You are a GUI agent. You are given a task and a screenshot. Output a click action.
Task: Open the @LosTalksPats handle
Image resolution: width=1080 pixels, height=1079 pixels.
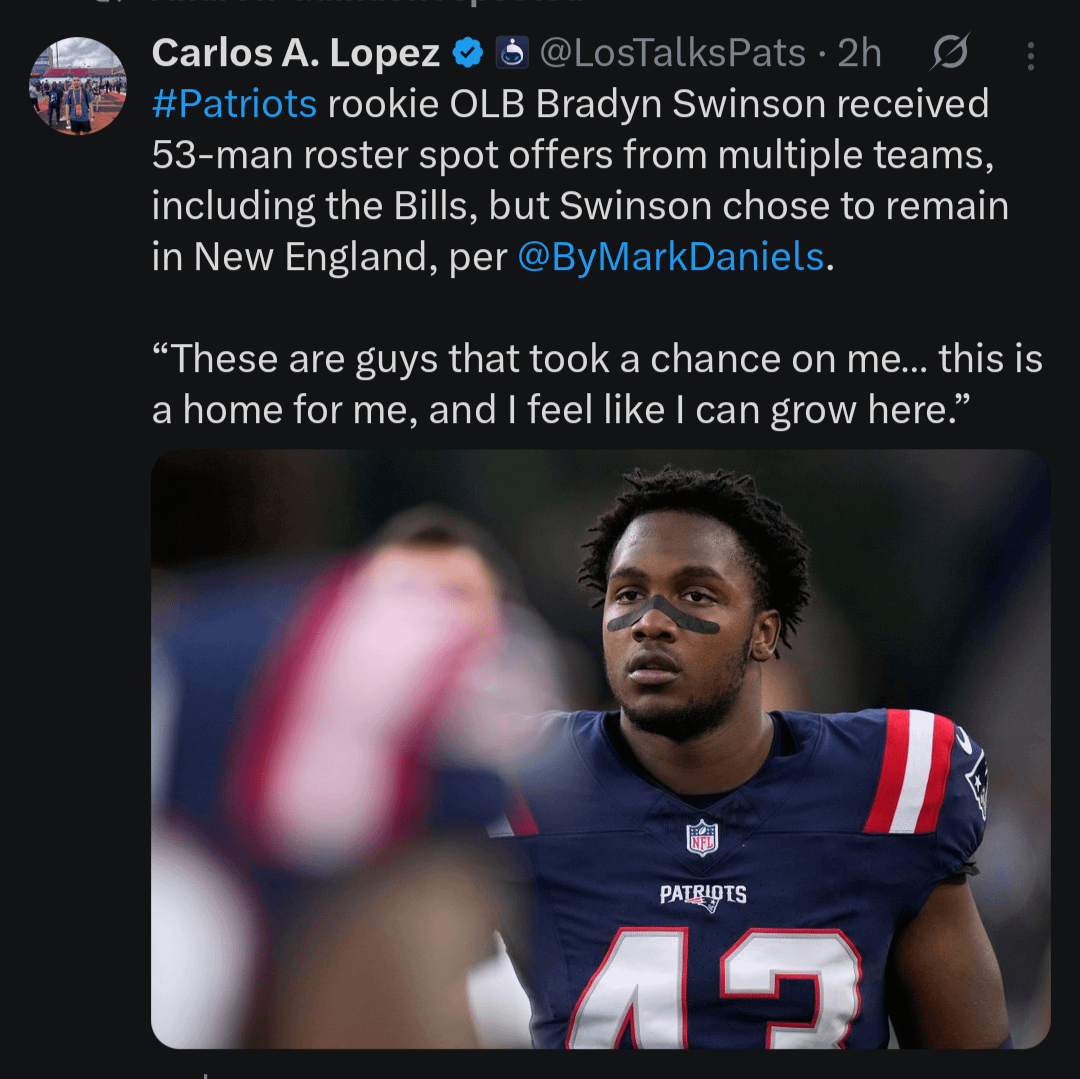(672, 54)
